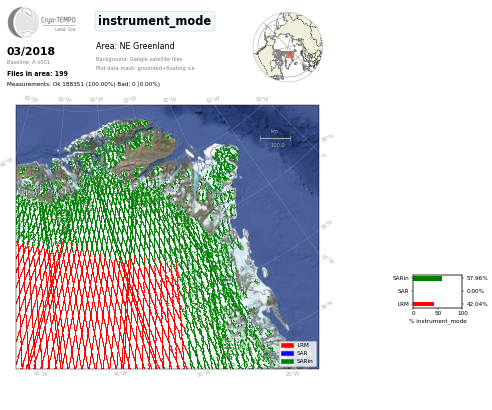Click the red LRM percentage bar
Screen dimensions: 492x410
(x=424, y=304)
